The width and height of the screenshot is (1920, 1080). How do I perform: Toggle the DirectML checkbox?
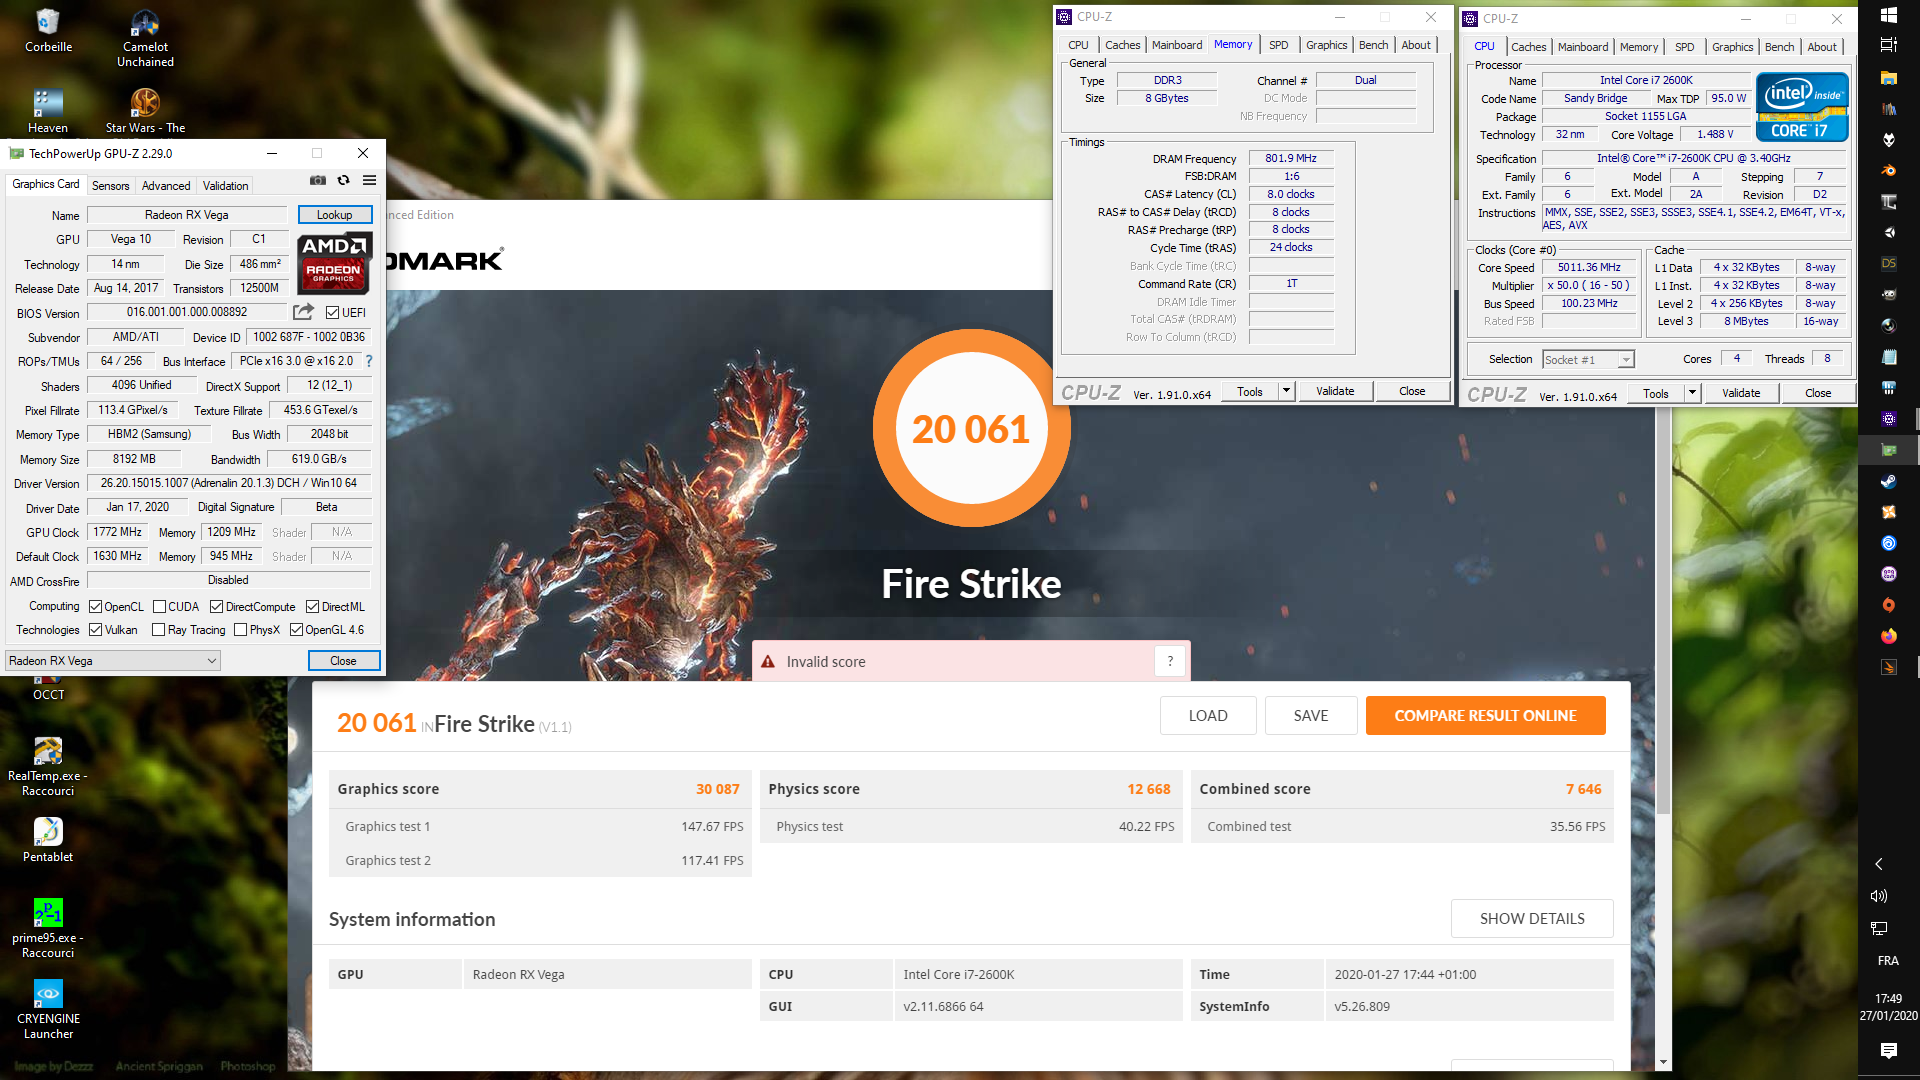(x=312, y=607)
